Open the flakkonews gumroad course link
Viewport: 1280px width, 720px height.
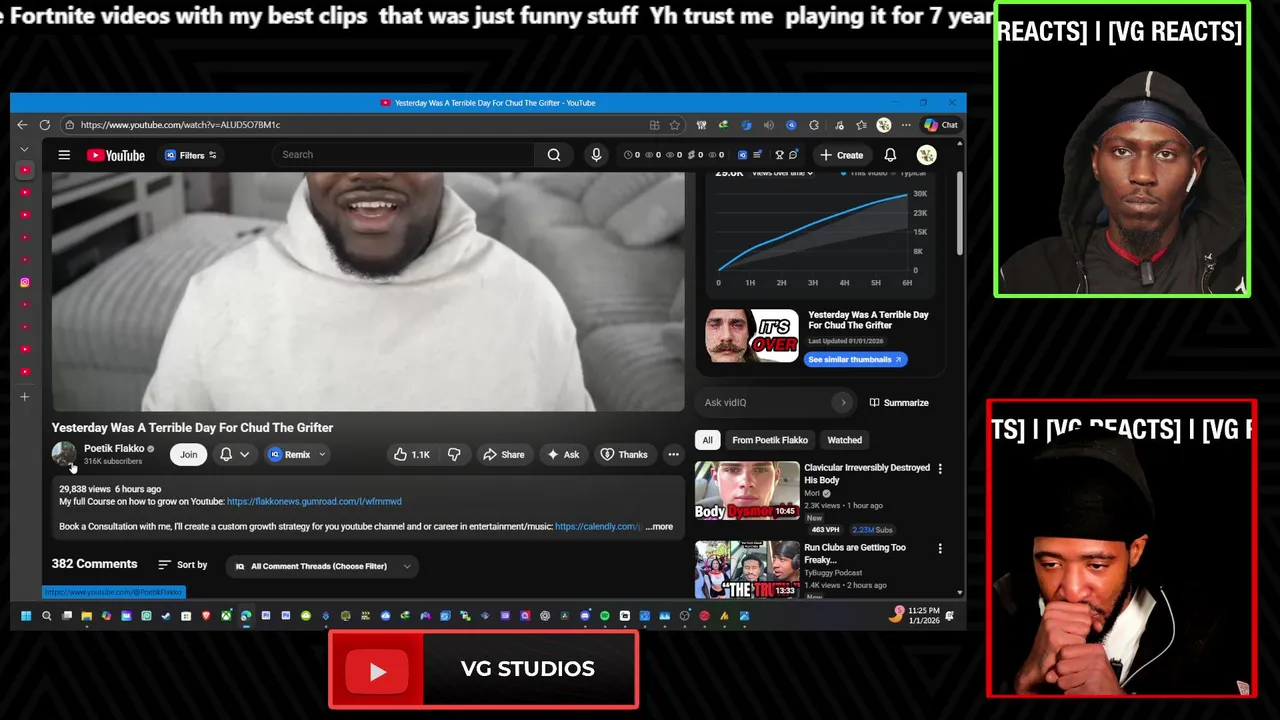point(314,501)
